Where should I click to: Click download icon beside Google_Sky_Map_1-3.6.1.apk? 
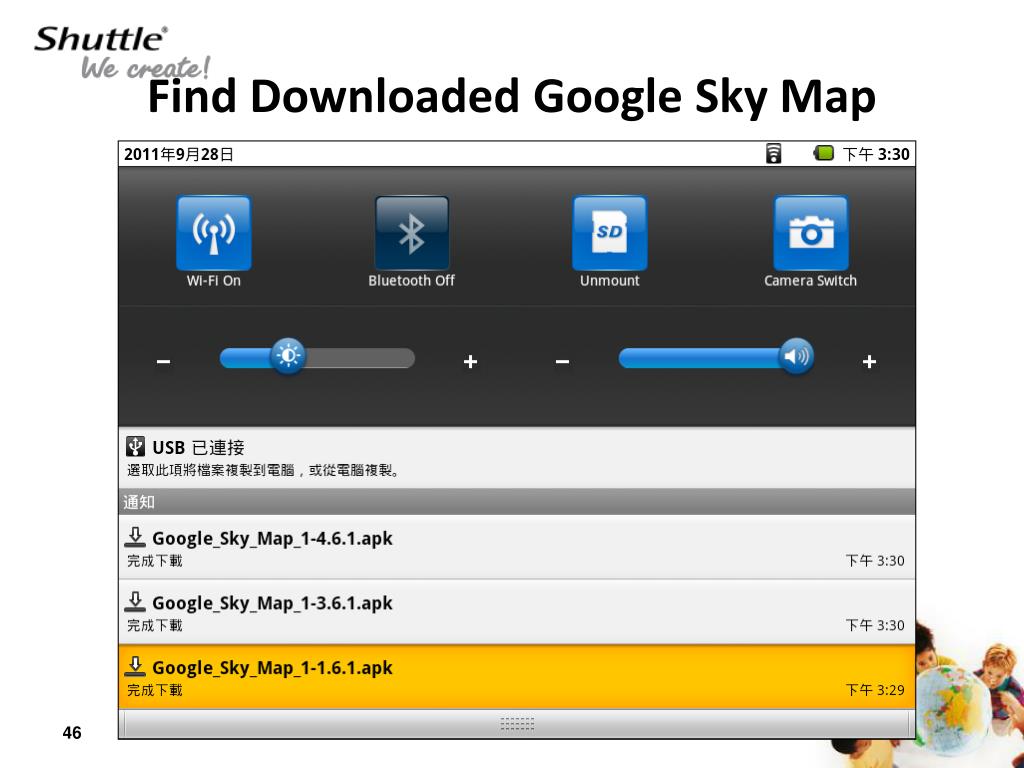(x=135, y=601)
